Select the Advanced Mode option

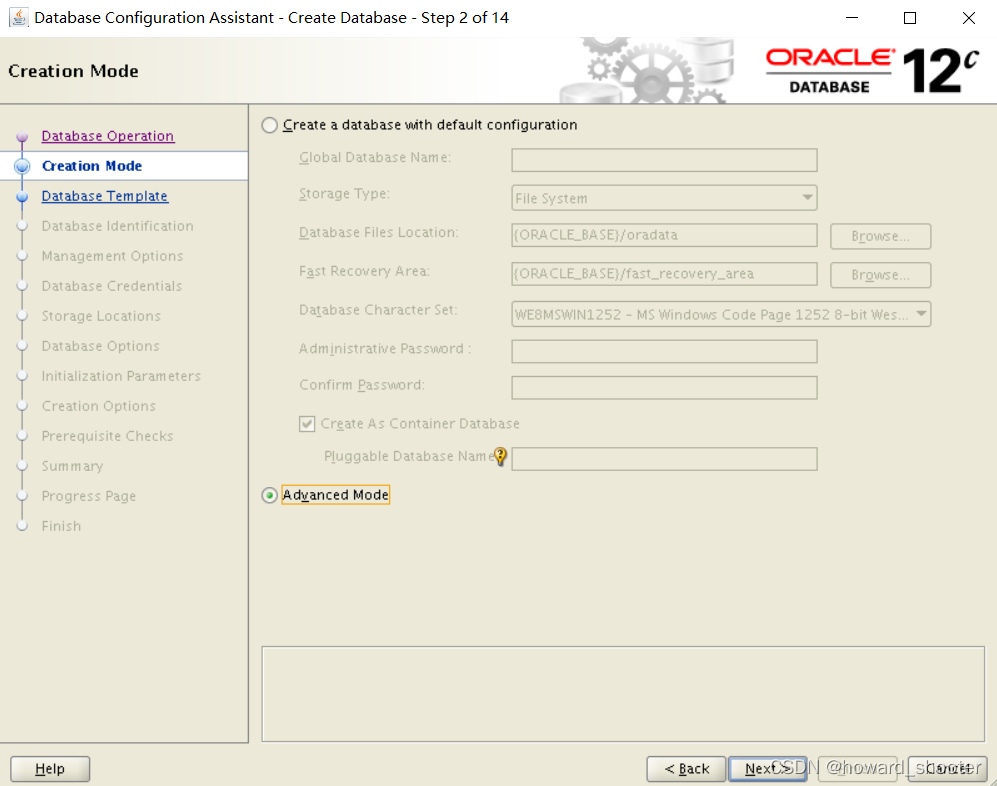(x=268, y=494)
